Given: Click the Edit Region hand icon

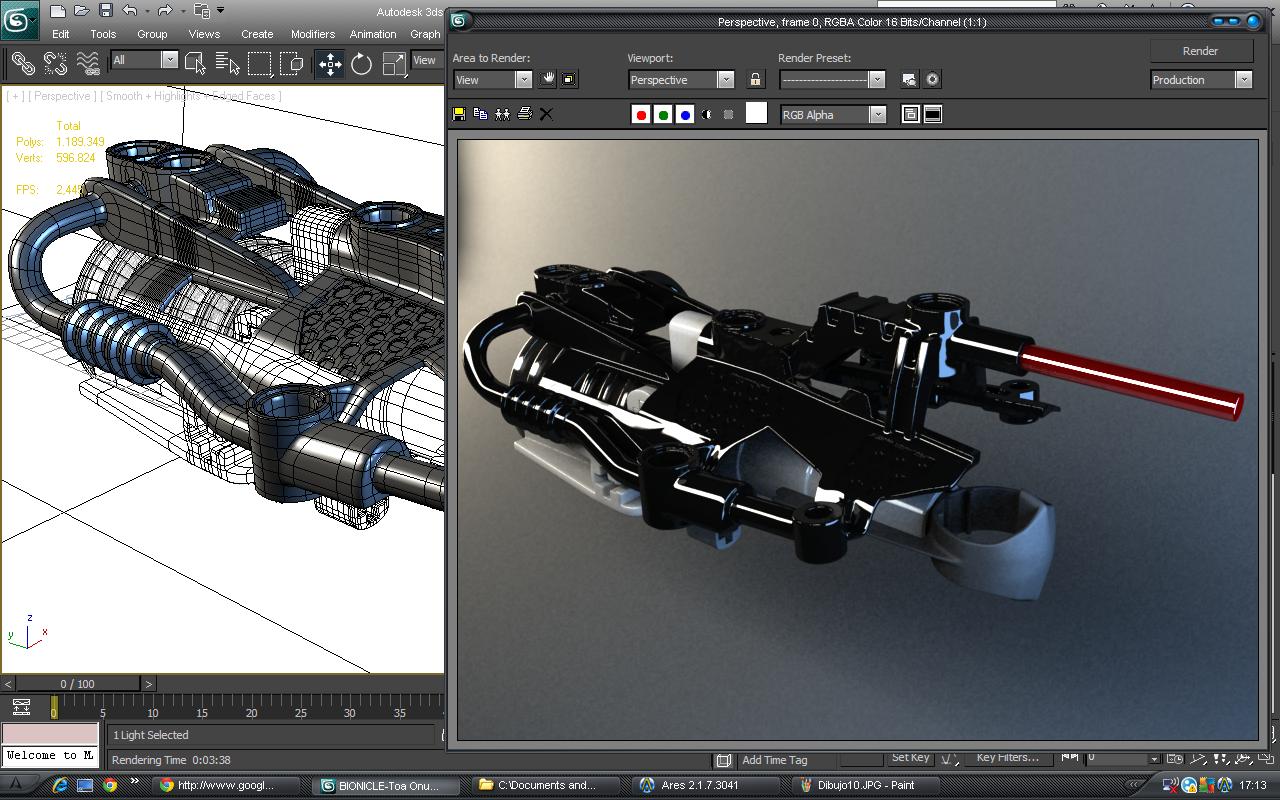Looking at the screenshot, I should (x=548, y=79).
